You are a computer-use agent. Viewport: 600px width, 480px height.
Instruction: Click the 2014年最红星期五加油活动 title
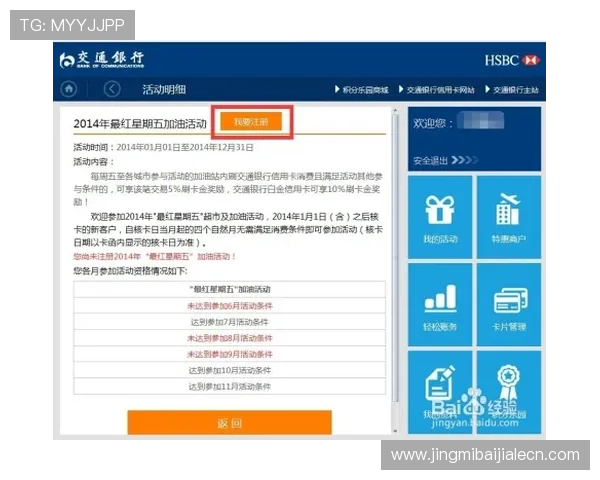pos(140,124)
